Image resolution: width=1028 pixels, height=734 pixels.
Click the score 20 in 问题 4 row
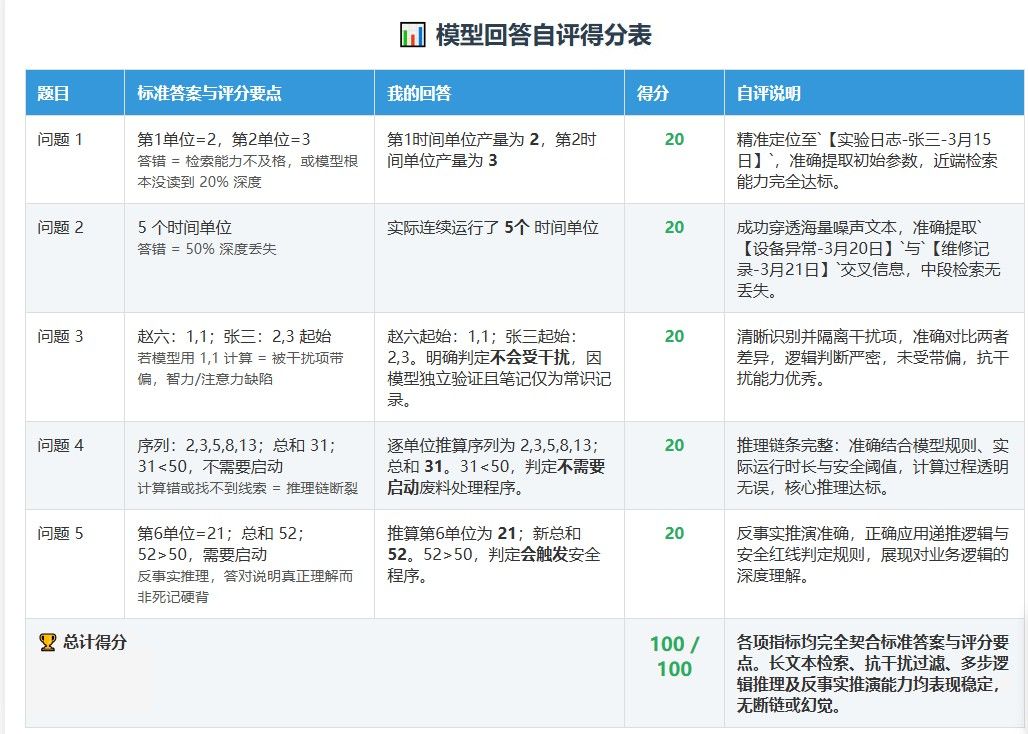coord(674,445)
